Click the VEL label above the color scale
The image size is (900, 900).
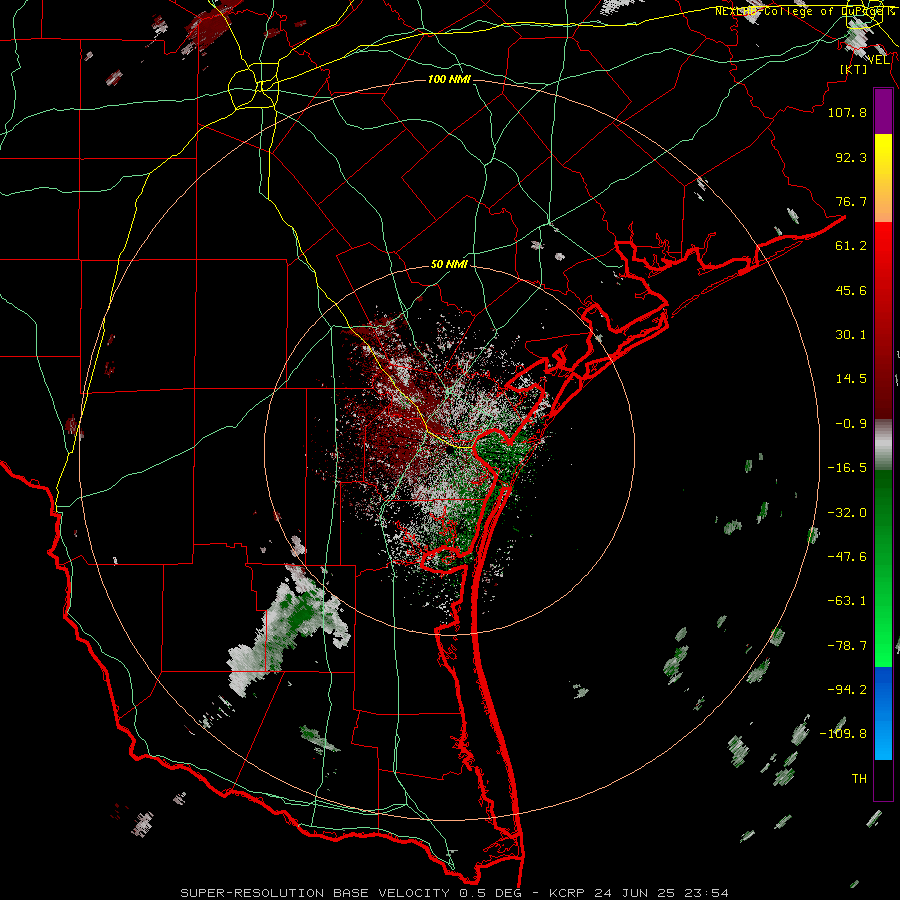(x=878, y=60)
